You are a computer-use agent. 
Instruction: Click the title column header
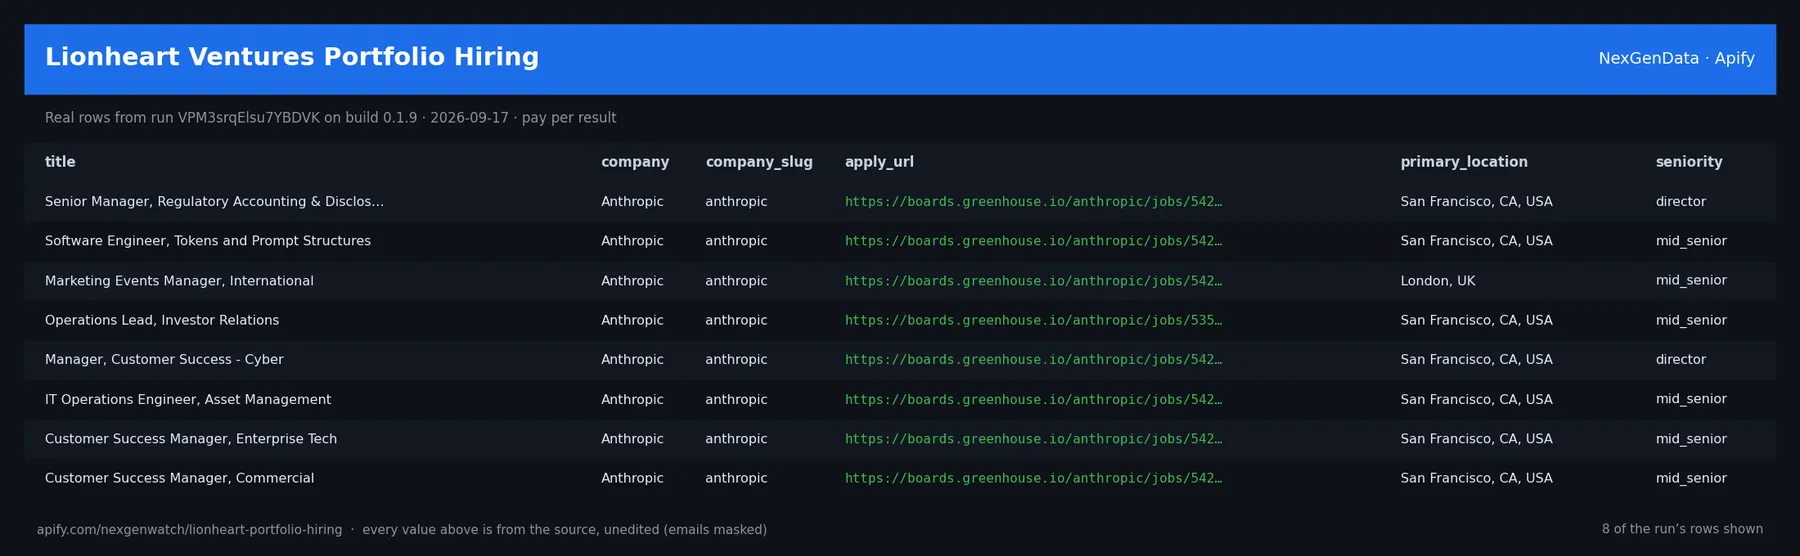[x=60, y=162]
